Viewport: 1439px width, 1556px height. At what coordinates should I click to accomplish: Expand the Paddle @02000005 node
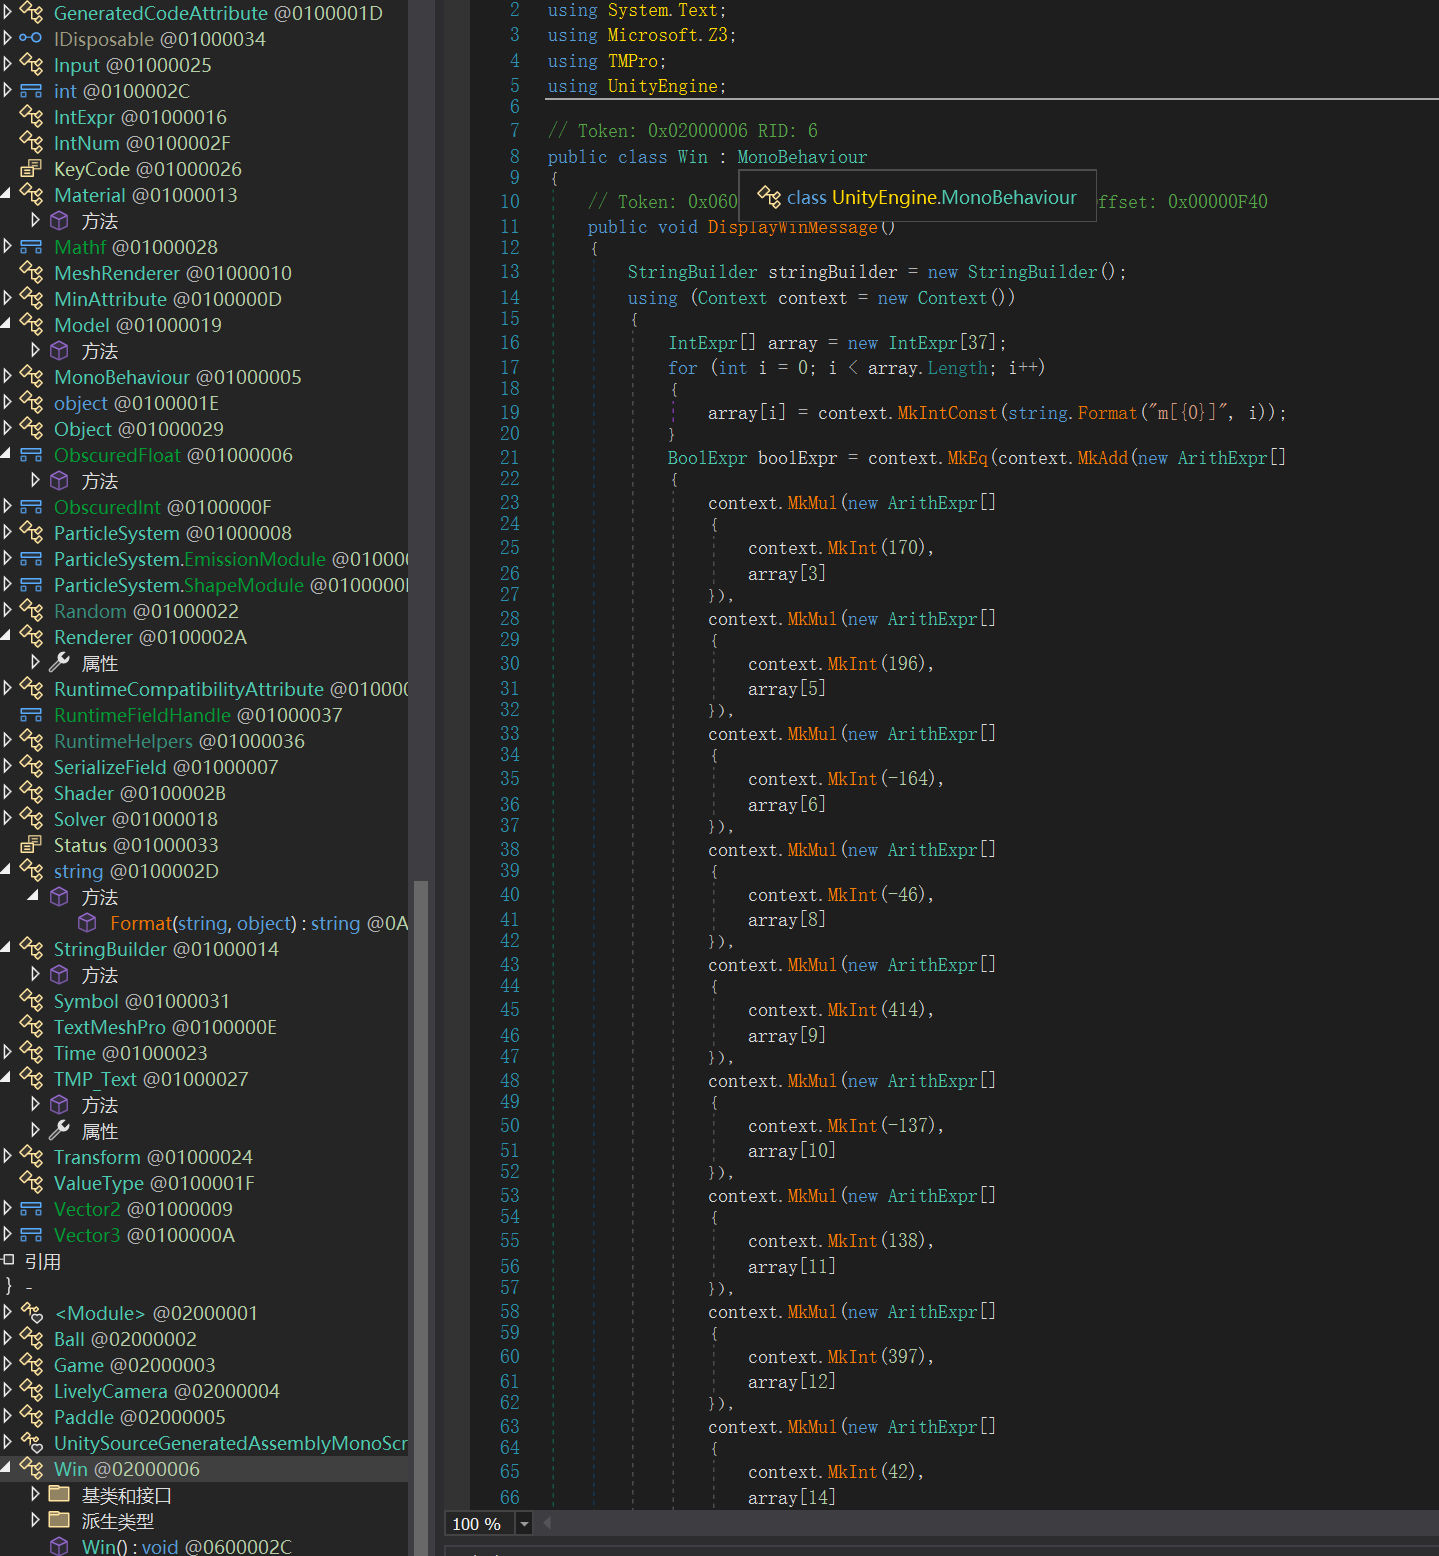pos(7,1417)
